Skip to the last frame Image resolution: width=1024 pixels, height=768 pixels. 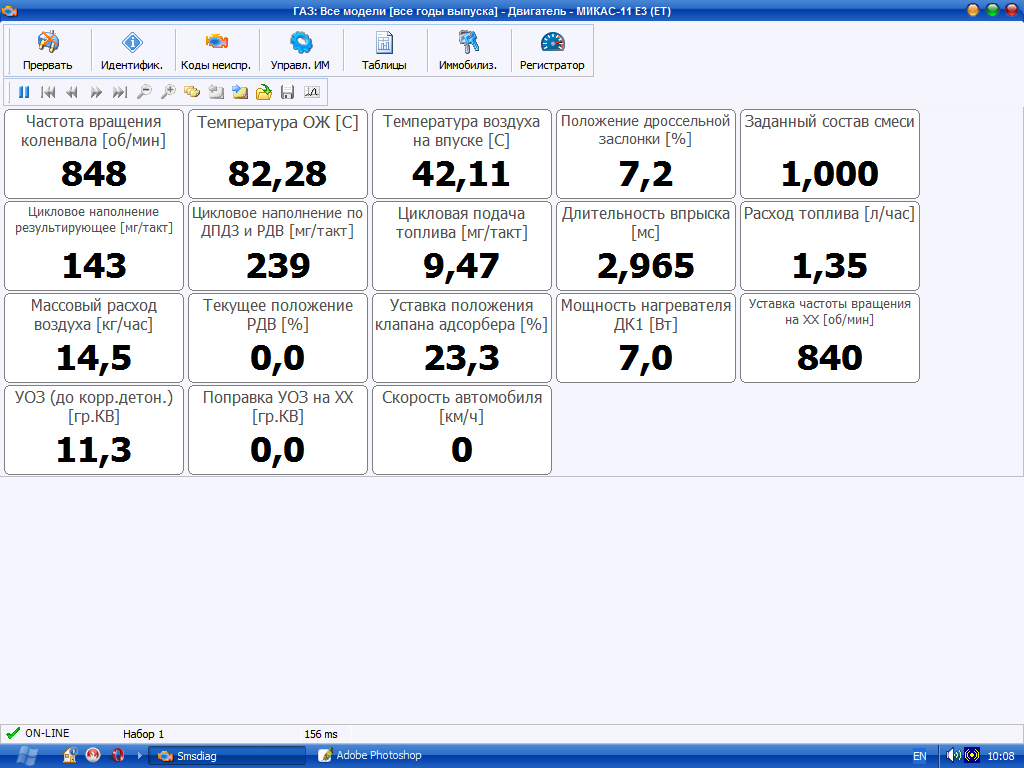[120, 92]
